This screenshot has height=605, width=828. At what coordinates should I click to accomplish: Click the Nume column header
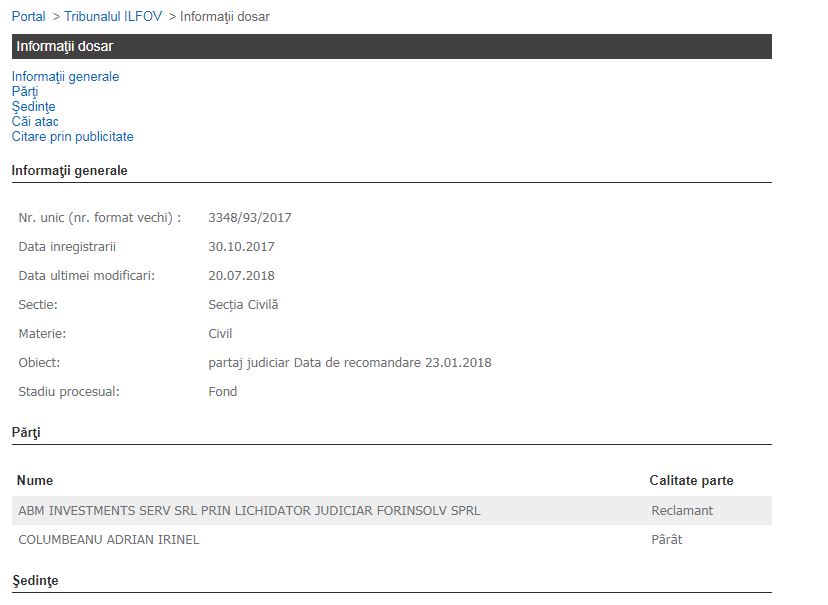tap(35, 481)
